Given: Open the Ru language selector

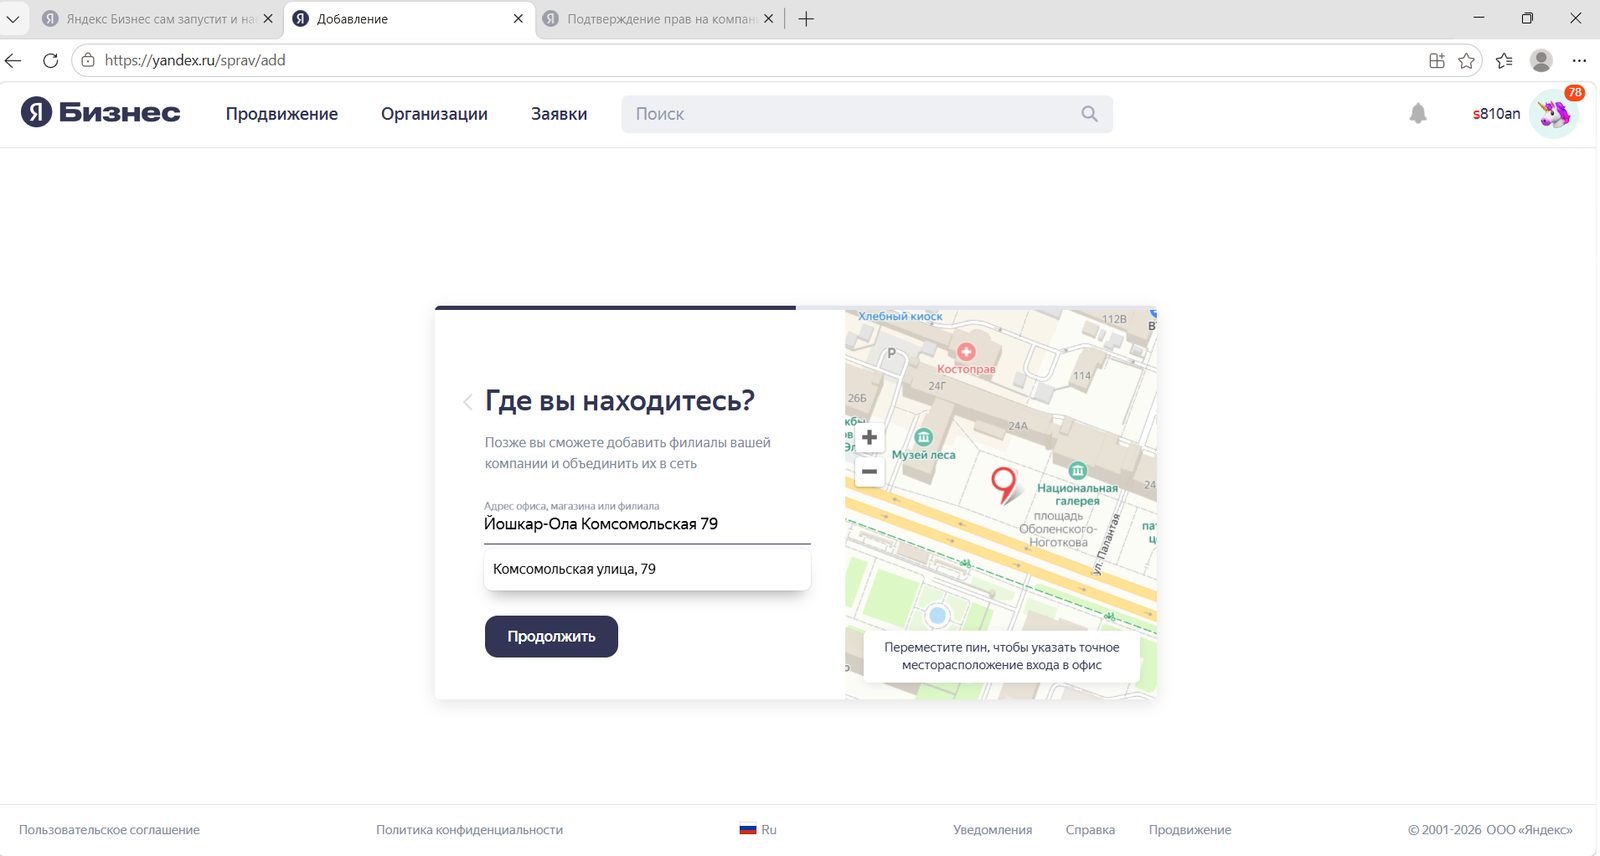Looking at the screenshot, I should tap(758, 830).
